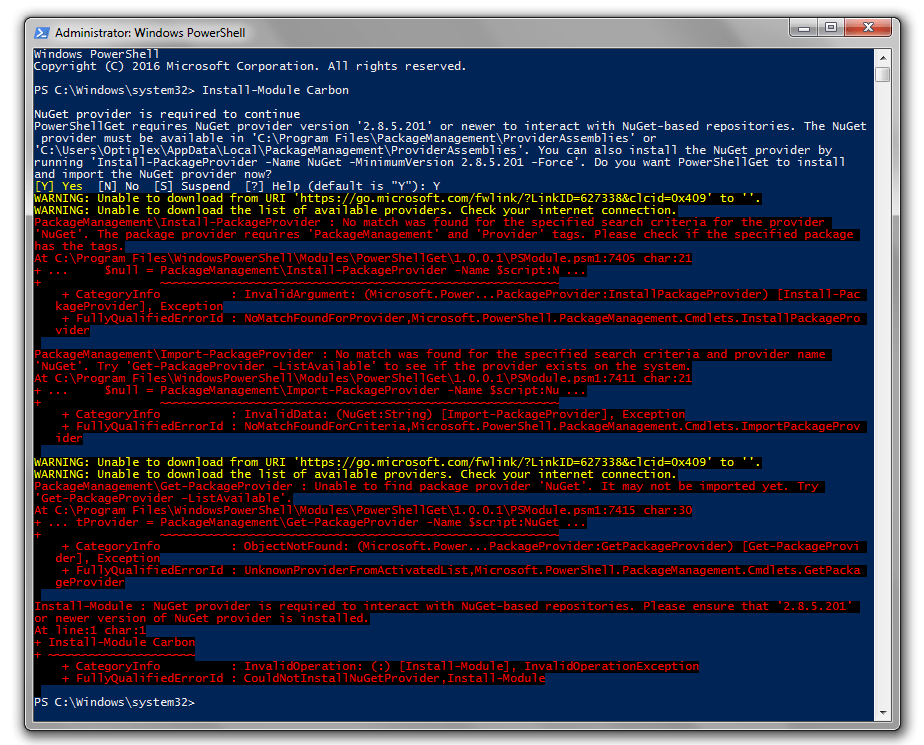
Task: Select the scrollbar up arrow
Action: pos(882,56)
